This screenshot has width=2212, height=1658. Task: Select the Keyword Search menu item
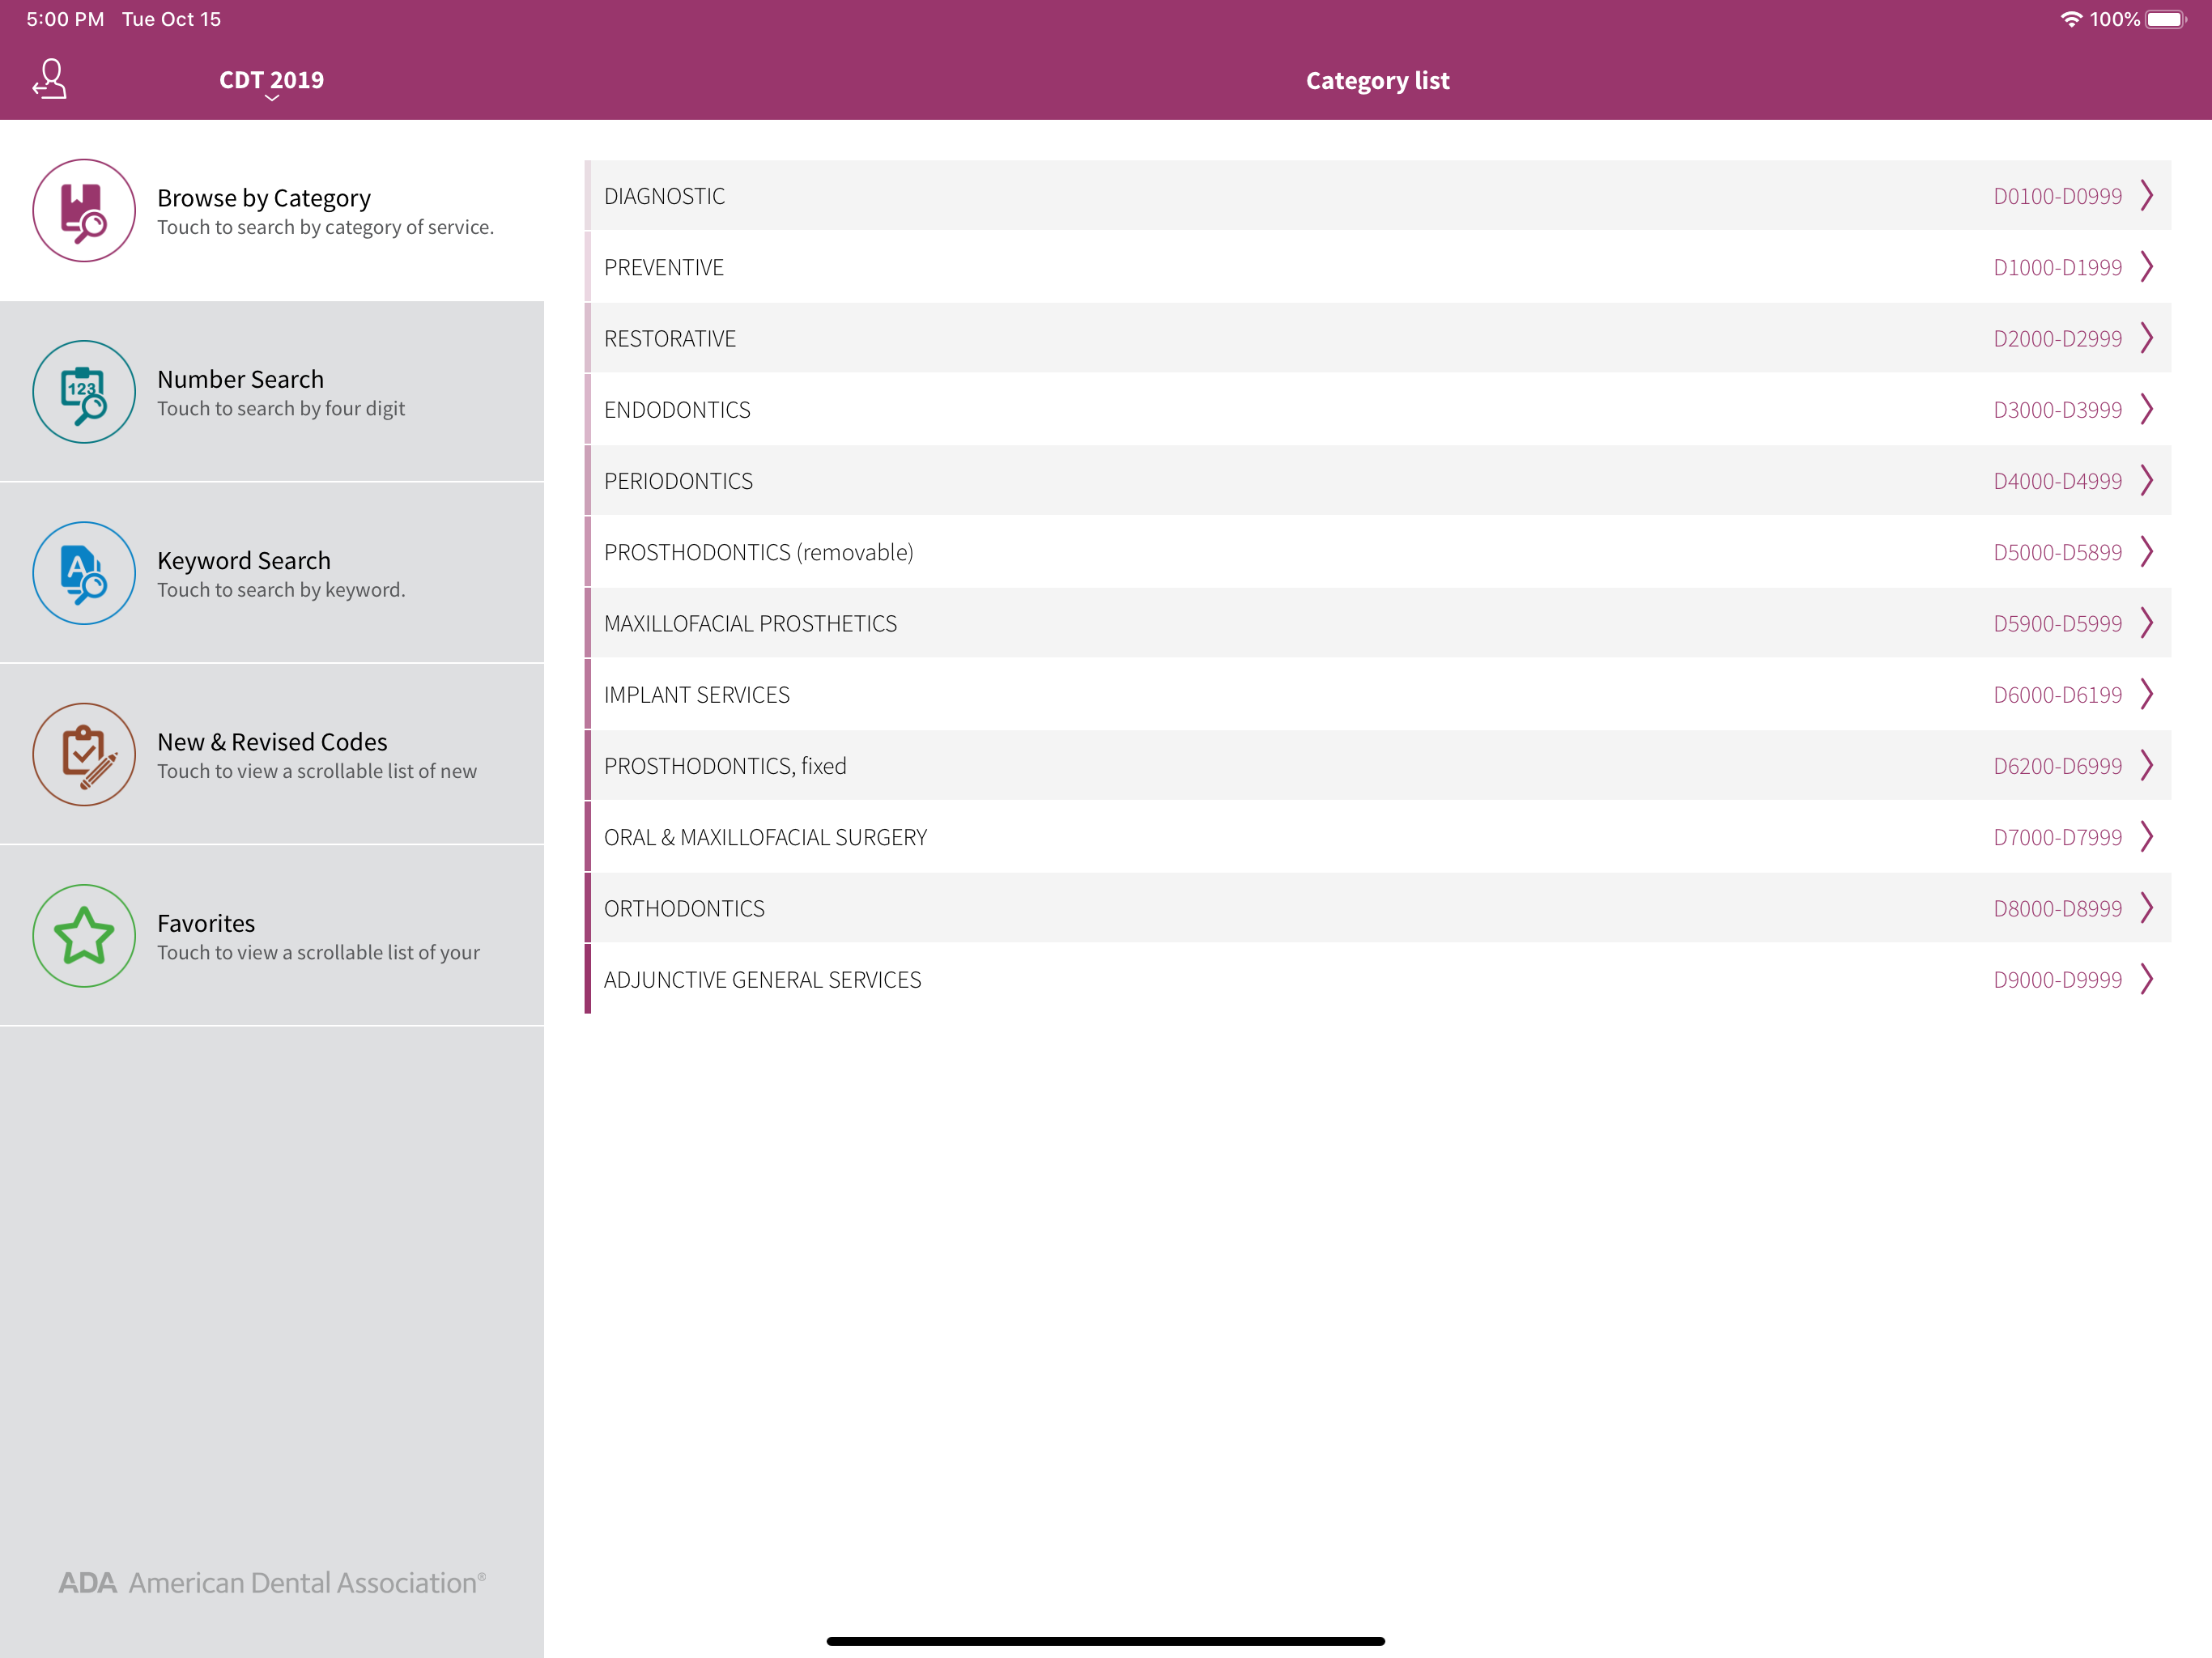(272, 573)
